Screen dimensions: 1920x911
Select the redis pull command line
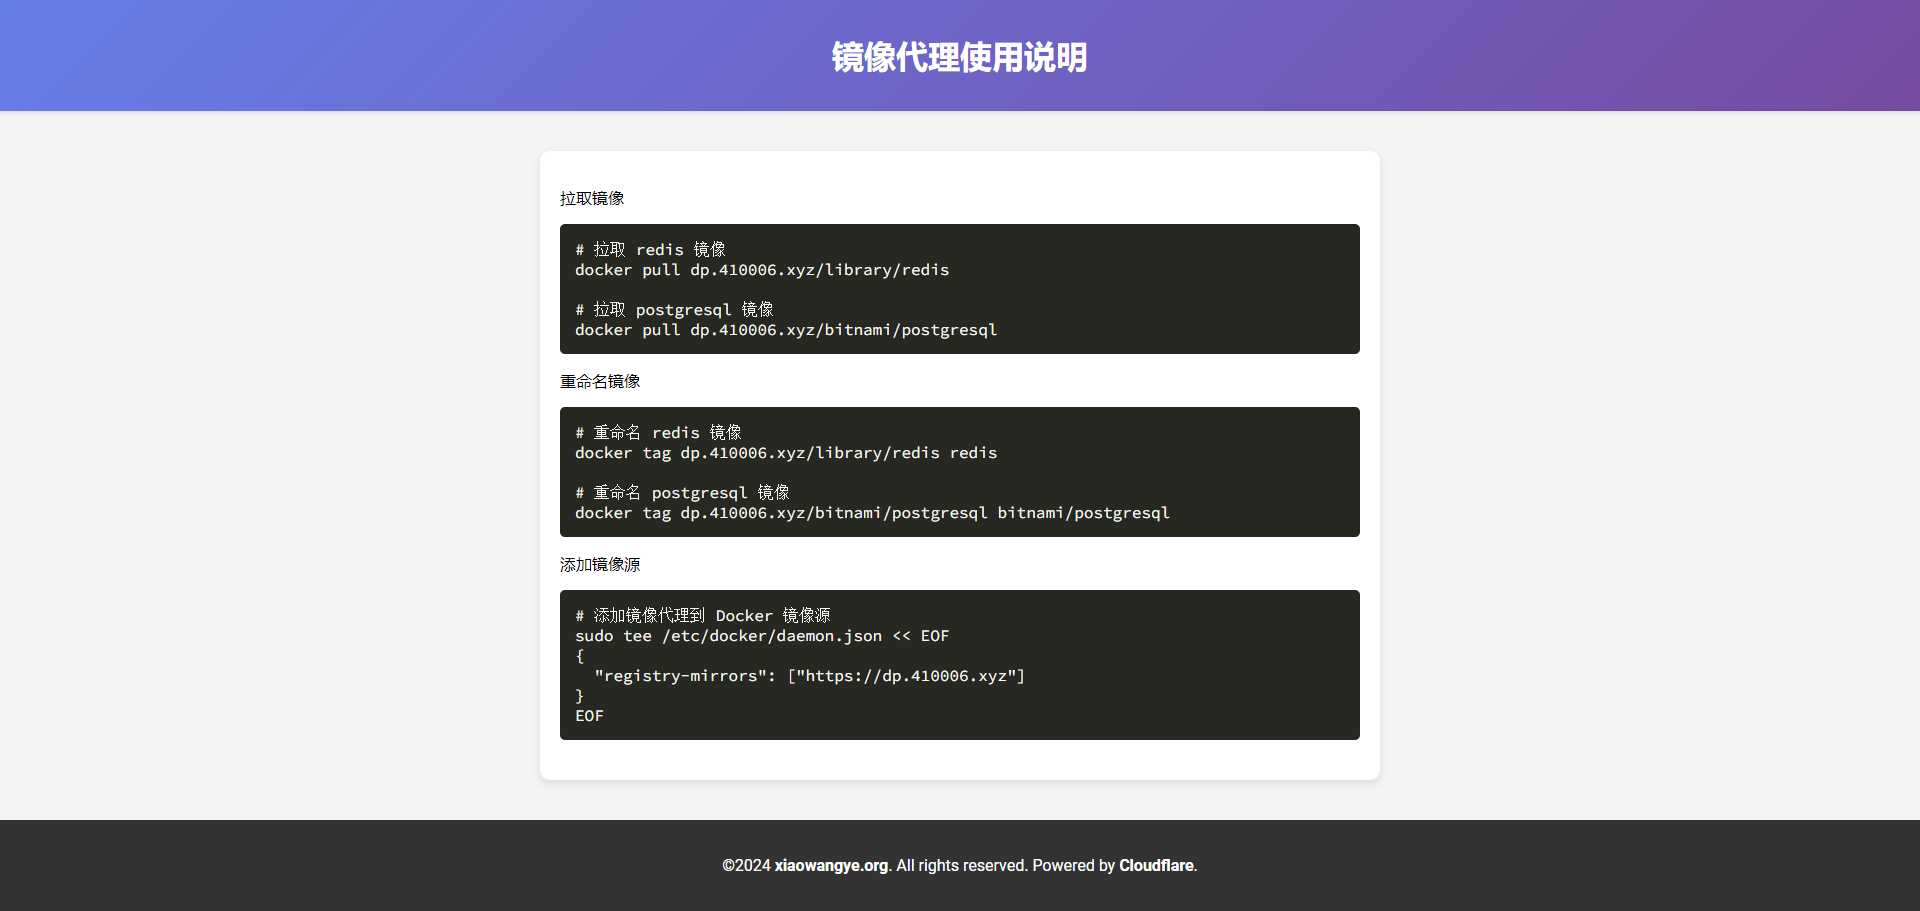tap(762, 270)
